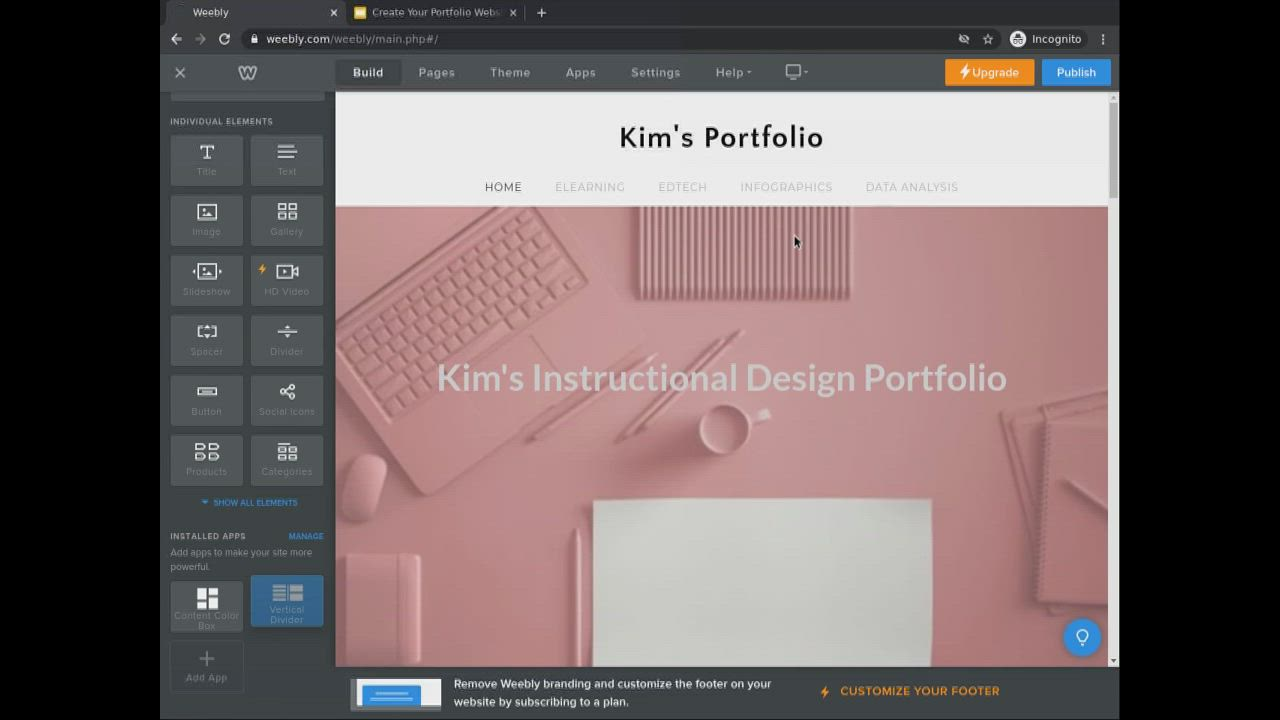Open a new browser tab
This screenshot has width=1280, height=720.
[541, 12]
